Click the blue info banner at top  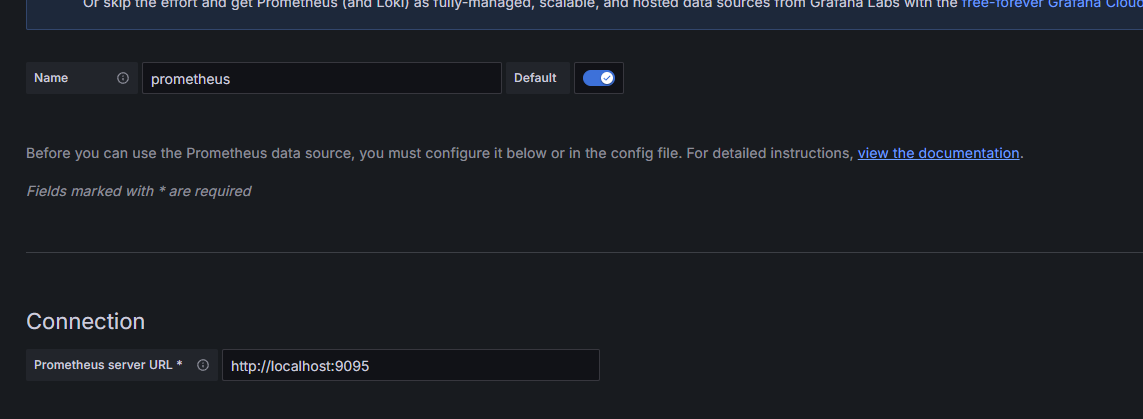pos(500,12)
